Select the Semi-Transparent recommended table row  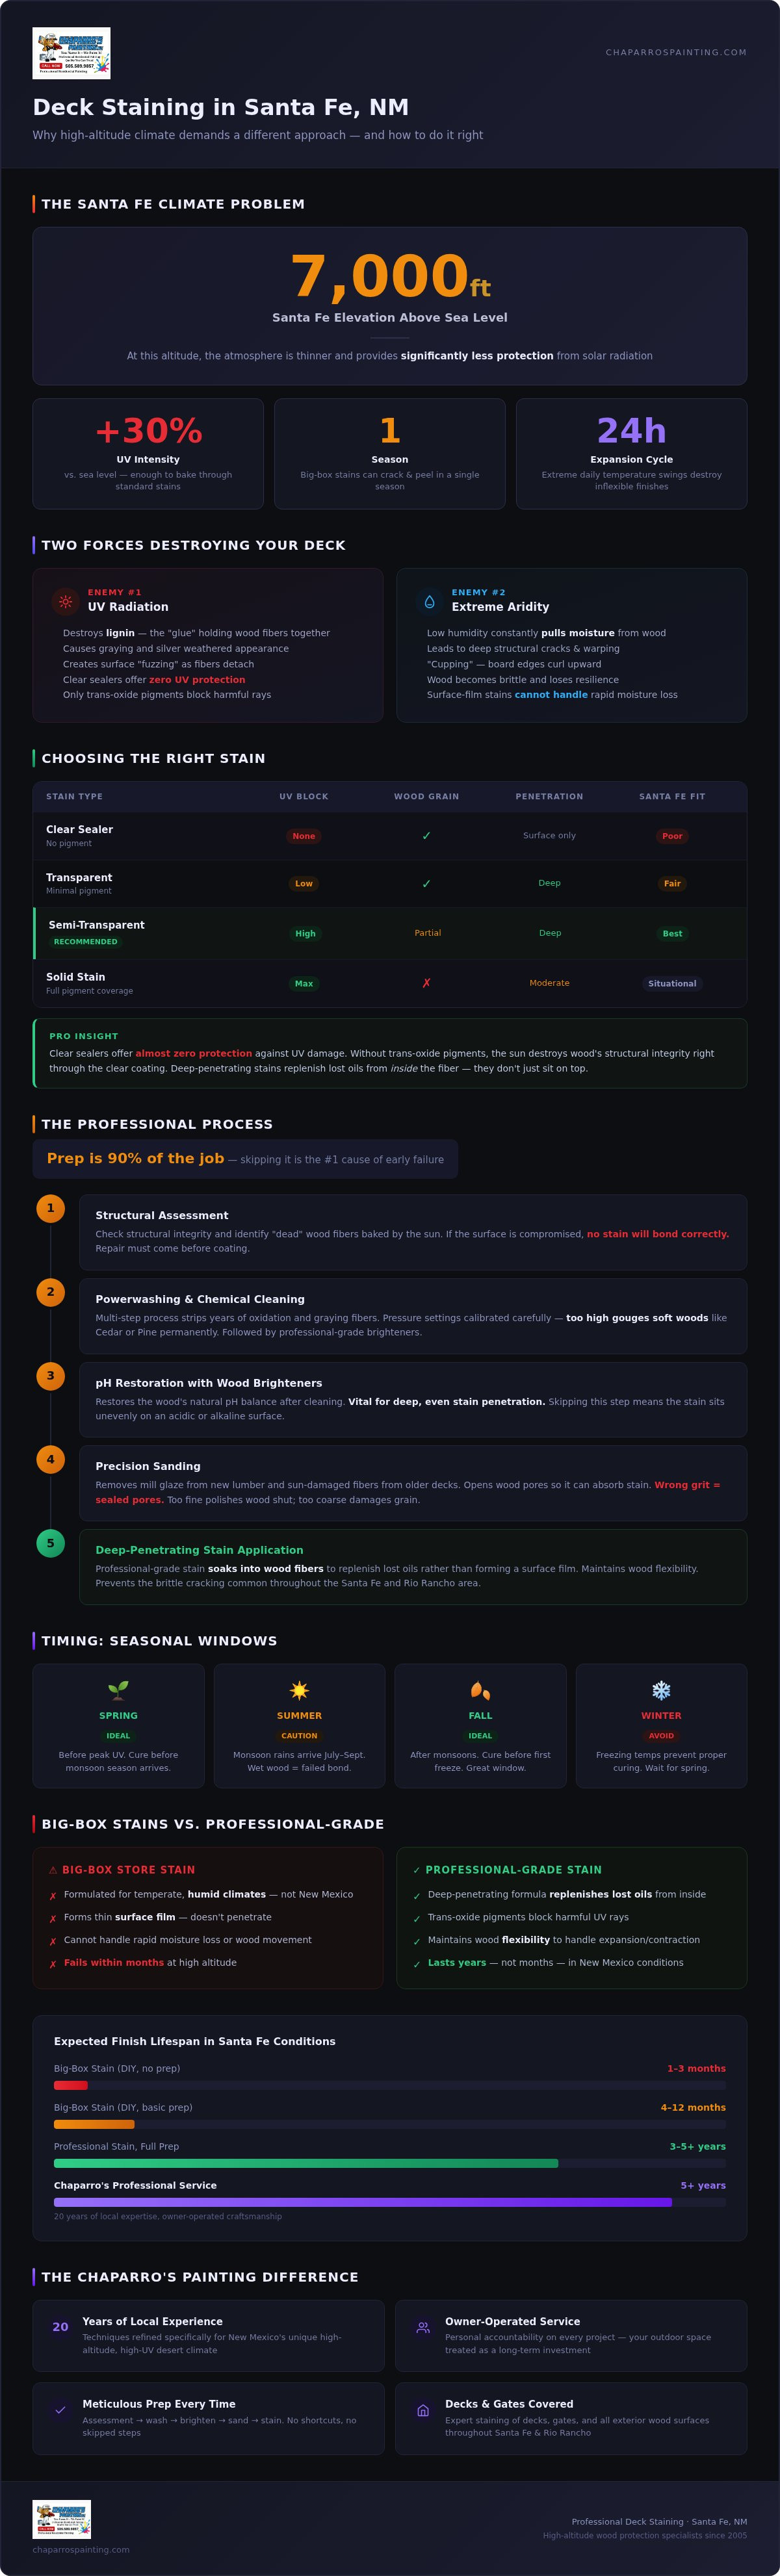click(x=390, y=933)
